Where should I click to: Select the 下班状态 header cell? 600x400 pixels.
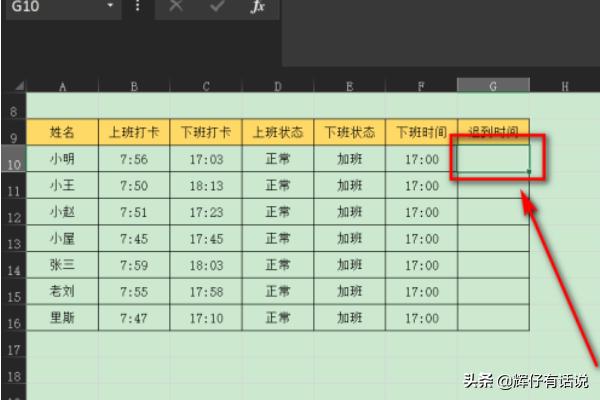pyautogui.click(x=349, y=132)
